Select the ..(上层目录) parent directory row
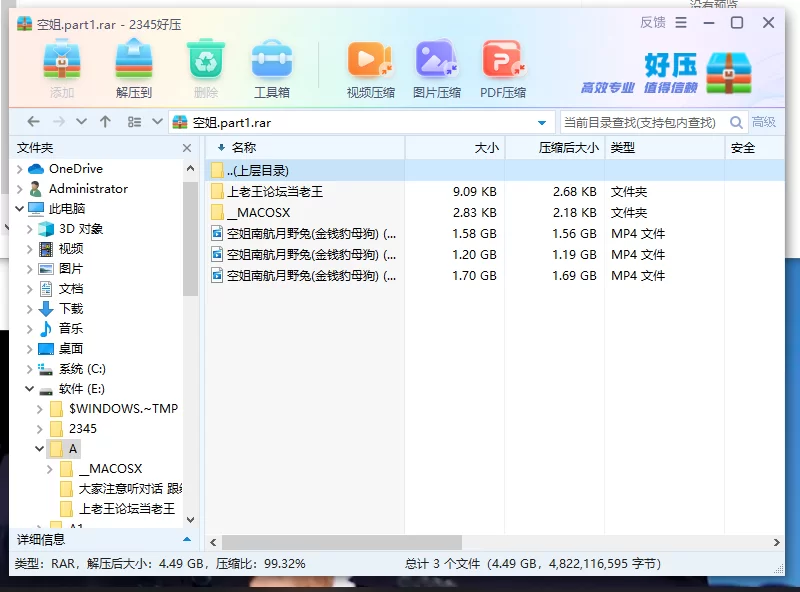The height and width of the screenshot is (592, 800). pyautogui.click(x=495, y=170)
